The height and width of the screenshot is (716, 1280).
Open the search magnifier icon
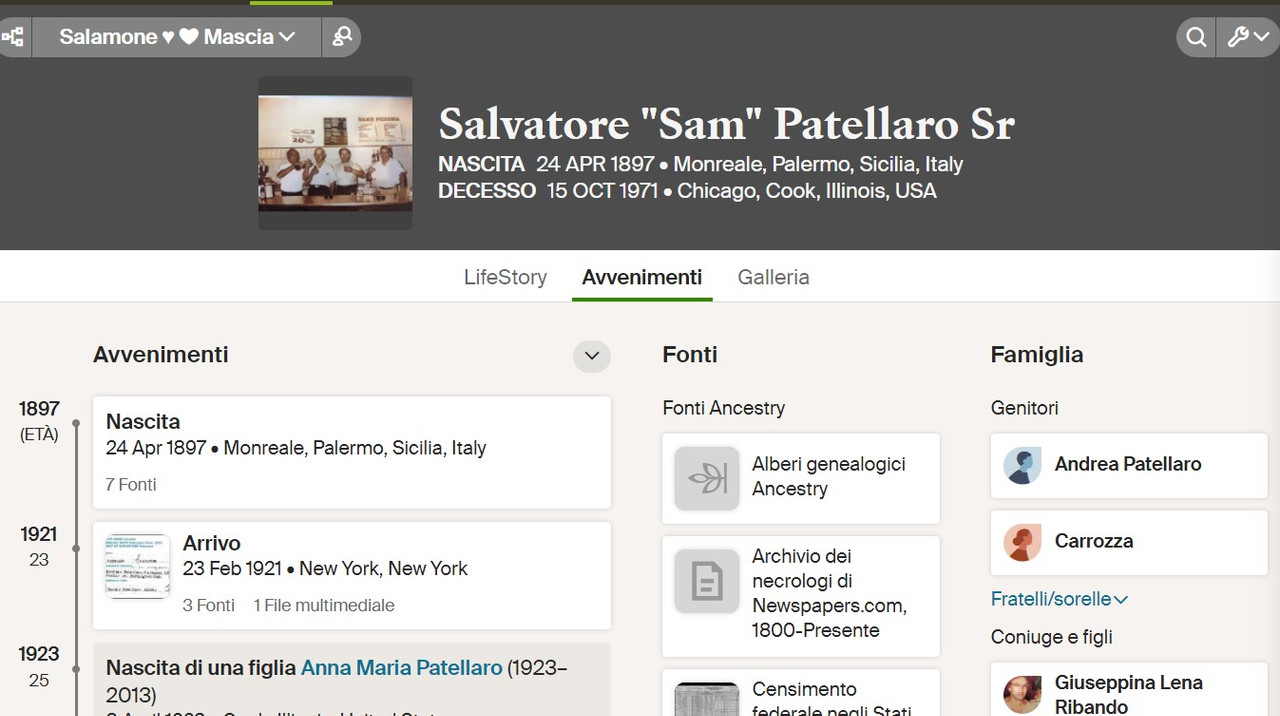1196,37
